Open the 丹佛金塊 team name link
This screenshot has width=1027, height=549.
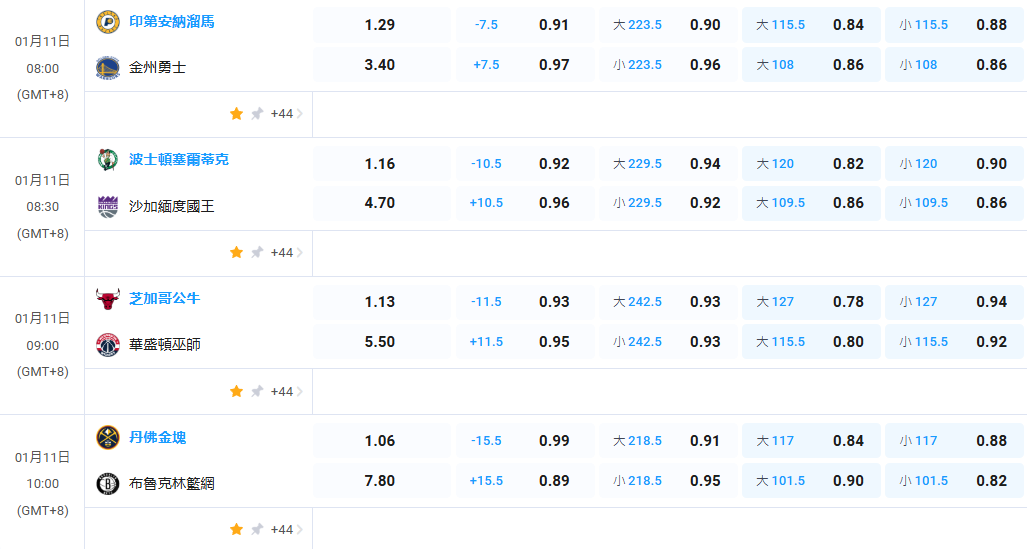click(157, 438)
